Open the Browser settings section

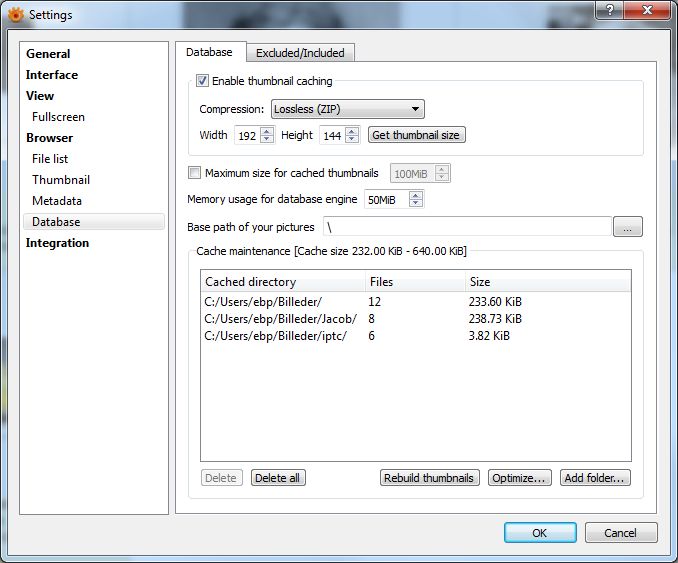click(x=49, y=138)
